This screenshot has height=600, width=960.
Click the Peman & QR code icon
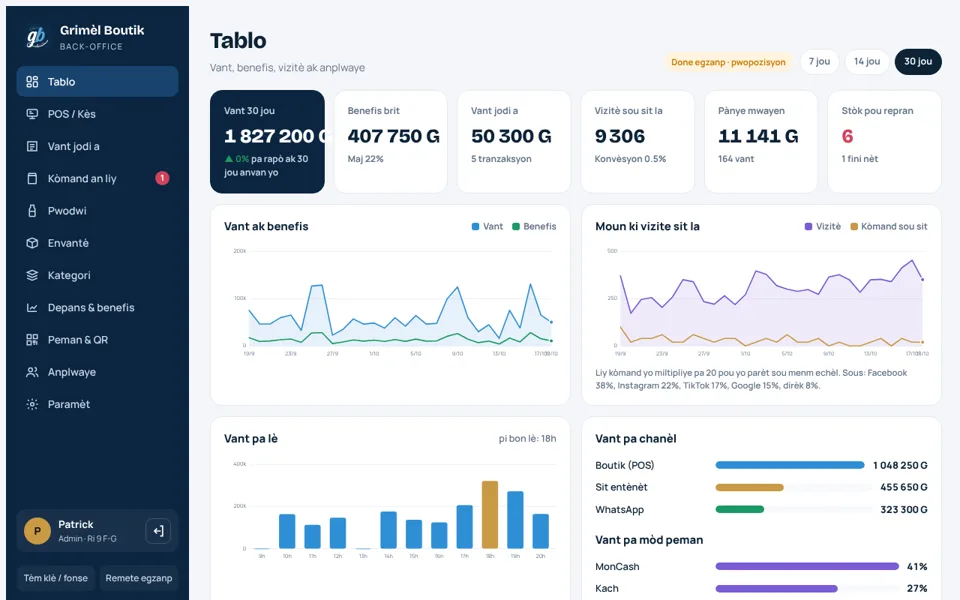[32, 340]
